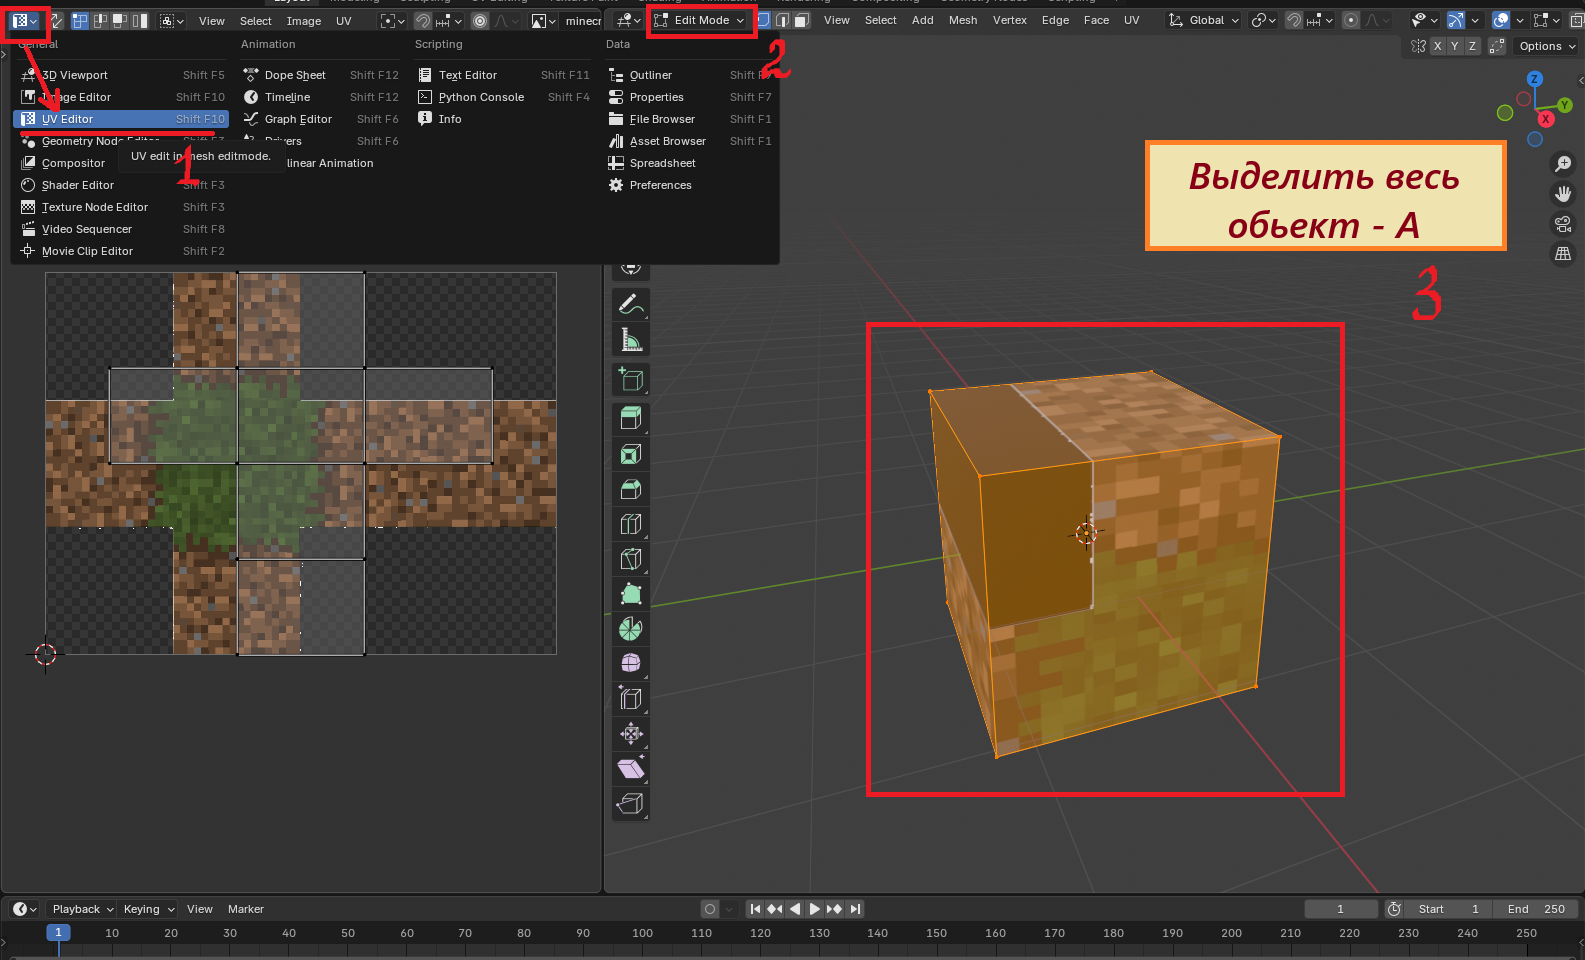
Task: Select the Inset Faces tool
Action: (630, 454)
